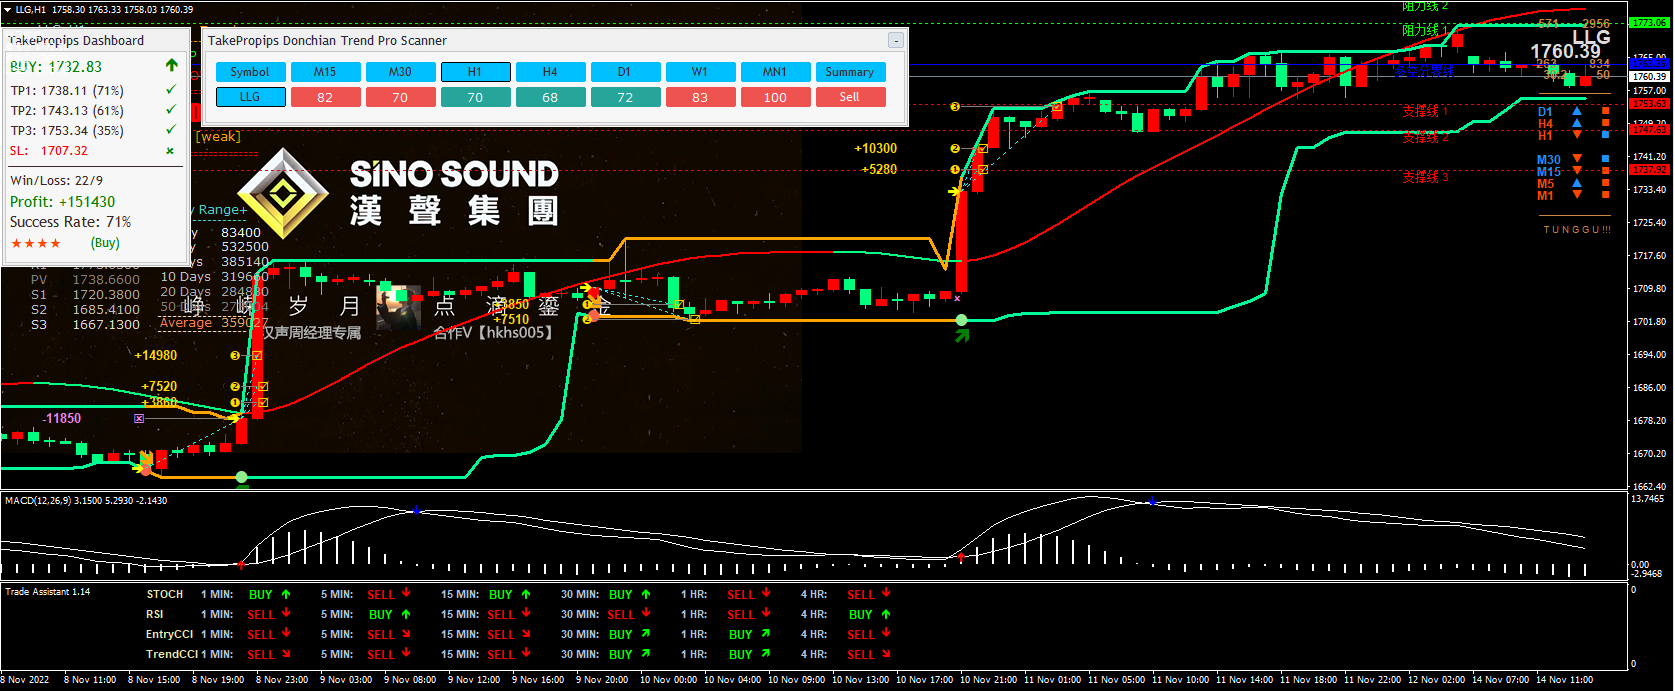1675x691 pixels.
Task: Click the green 1773.06 price label
Action: (1649, 22)
